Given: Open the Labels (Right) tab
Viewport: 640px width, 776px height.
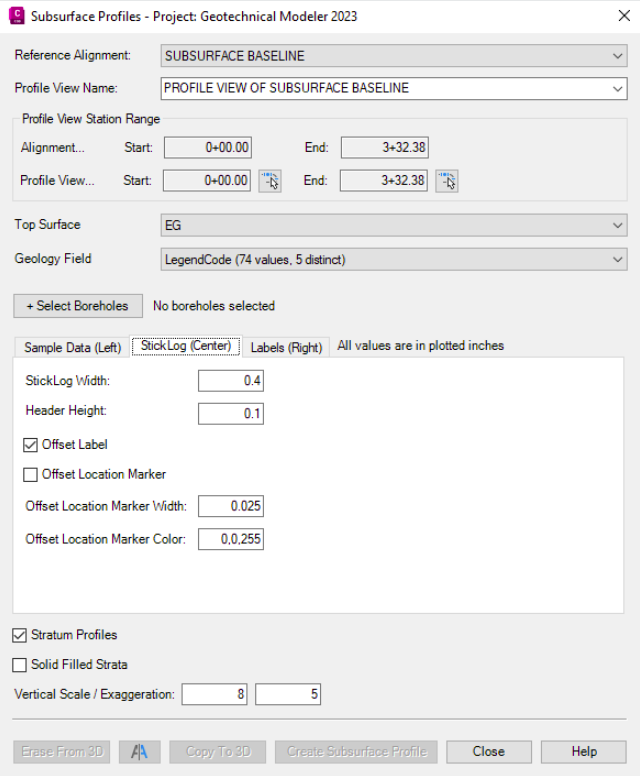Looking at the screenshot, I should (286, 347).
